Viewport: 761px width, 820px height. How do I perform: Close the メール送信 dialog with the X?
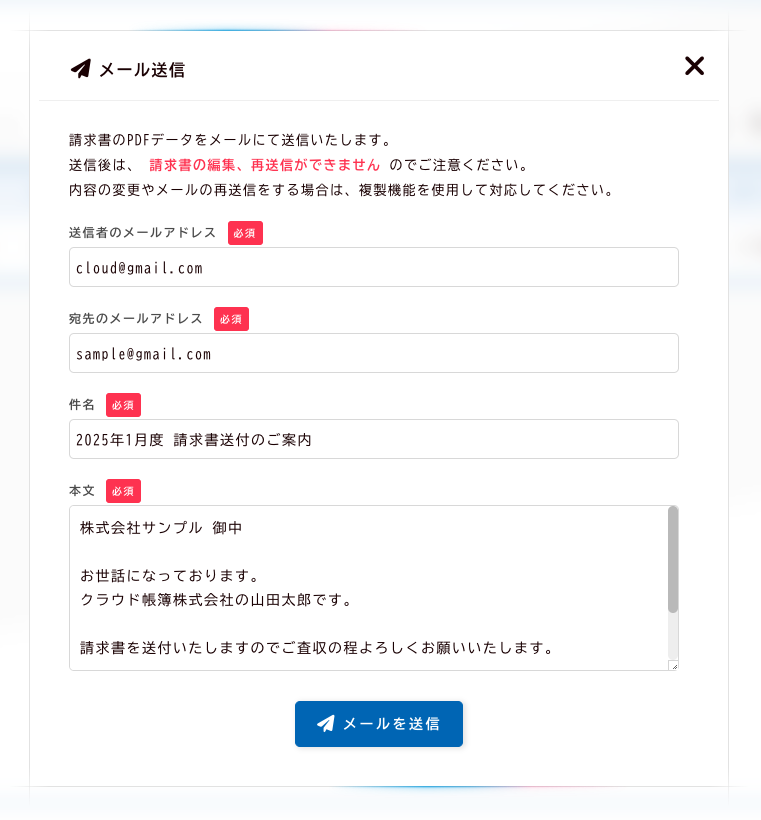[x=694, y=66]
